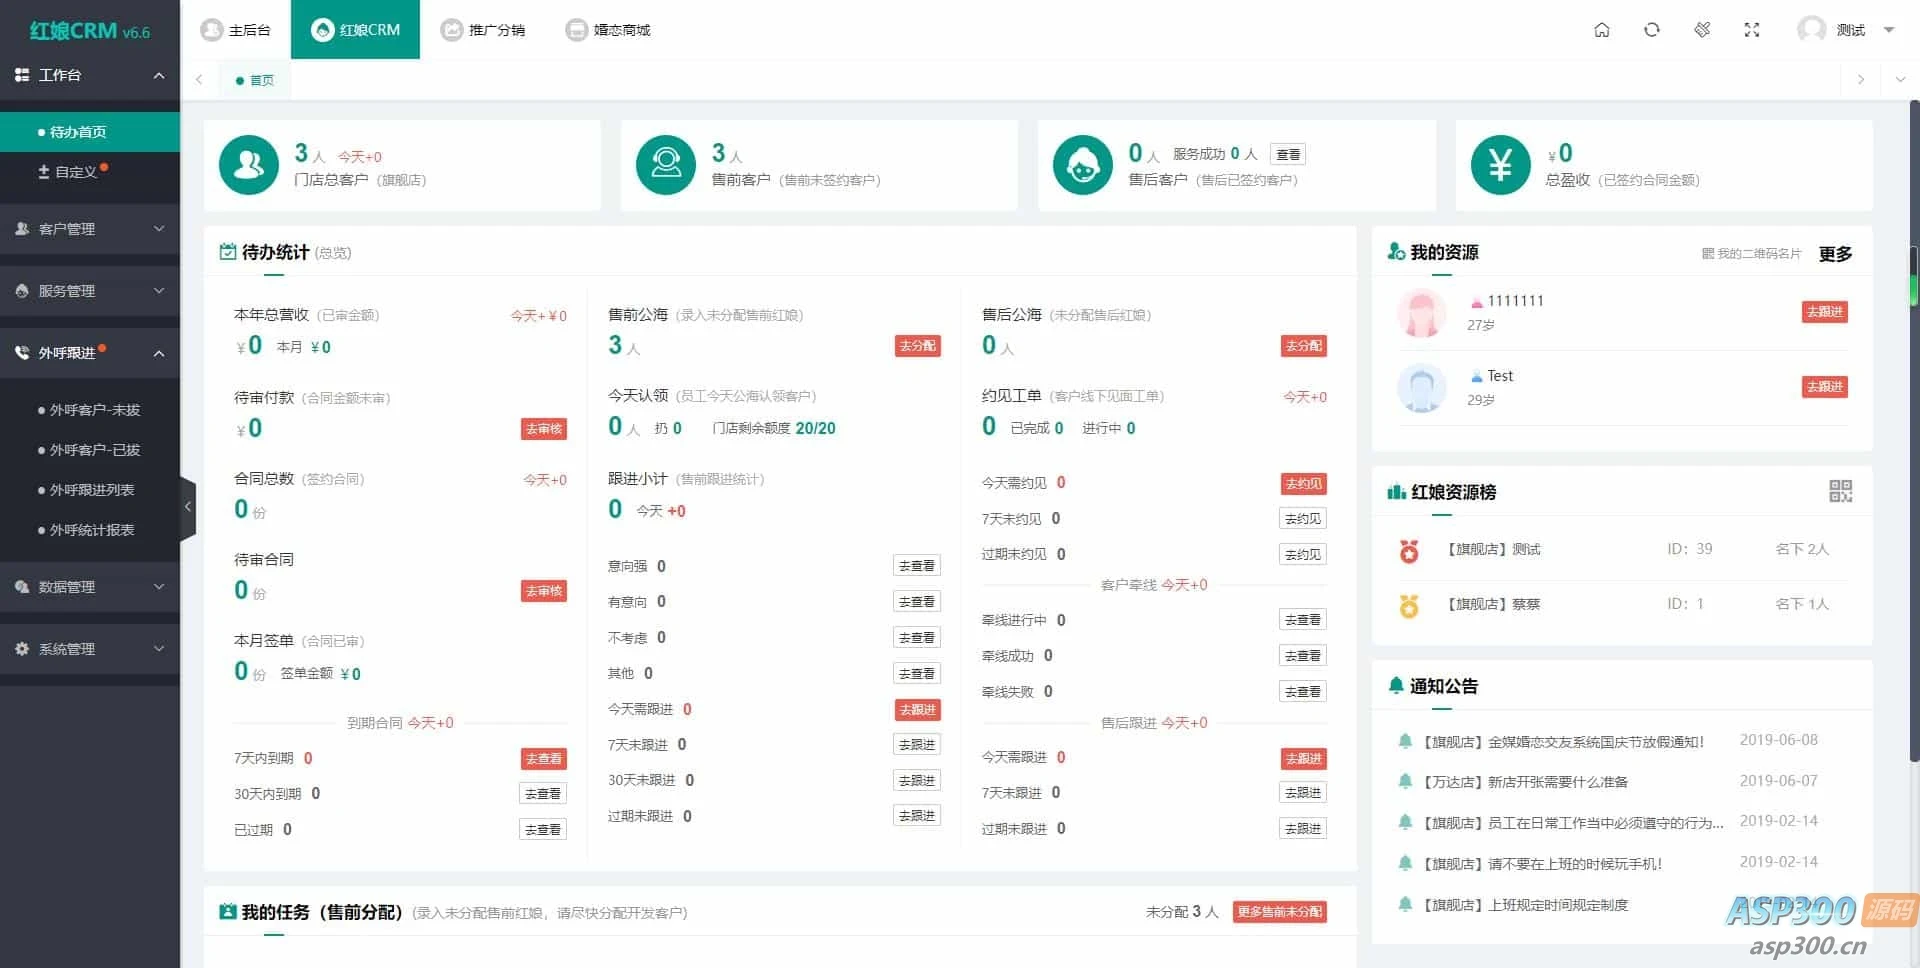Collapse the sidebar with the left arrow
This screenshot has height=968, width=1920.
point(188,507)
